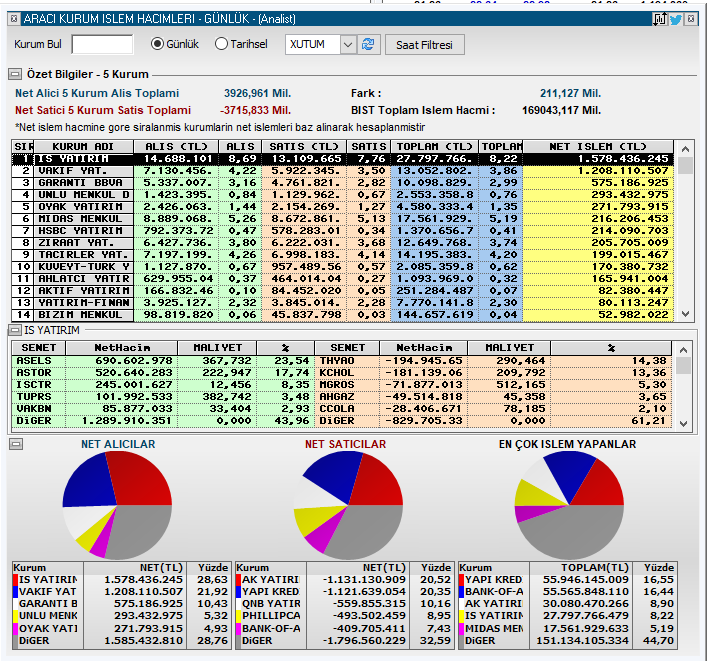Click YAPI KRED row in En Çok Islem legend
The height and width of the screenshot is (661, 707).
coord(568,579)
